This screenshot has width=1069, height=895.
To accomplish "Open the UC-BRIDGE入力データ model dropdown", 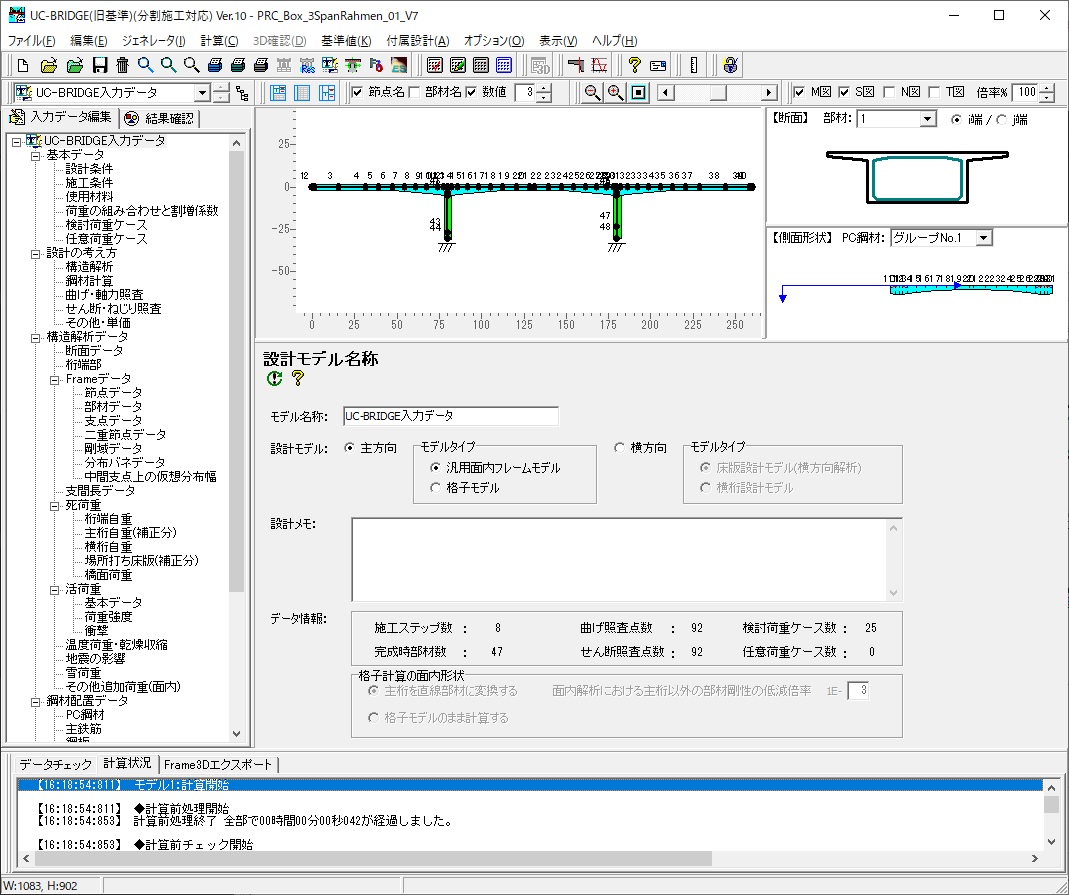I will 202,93.
